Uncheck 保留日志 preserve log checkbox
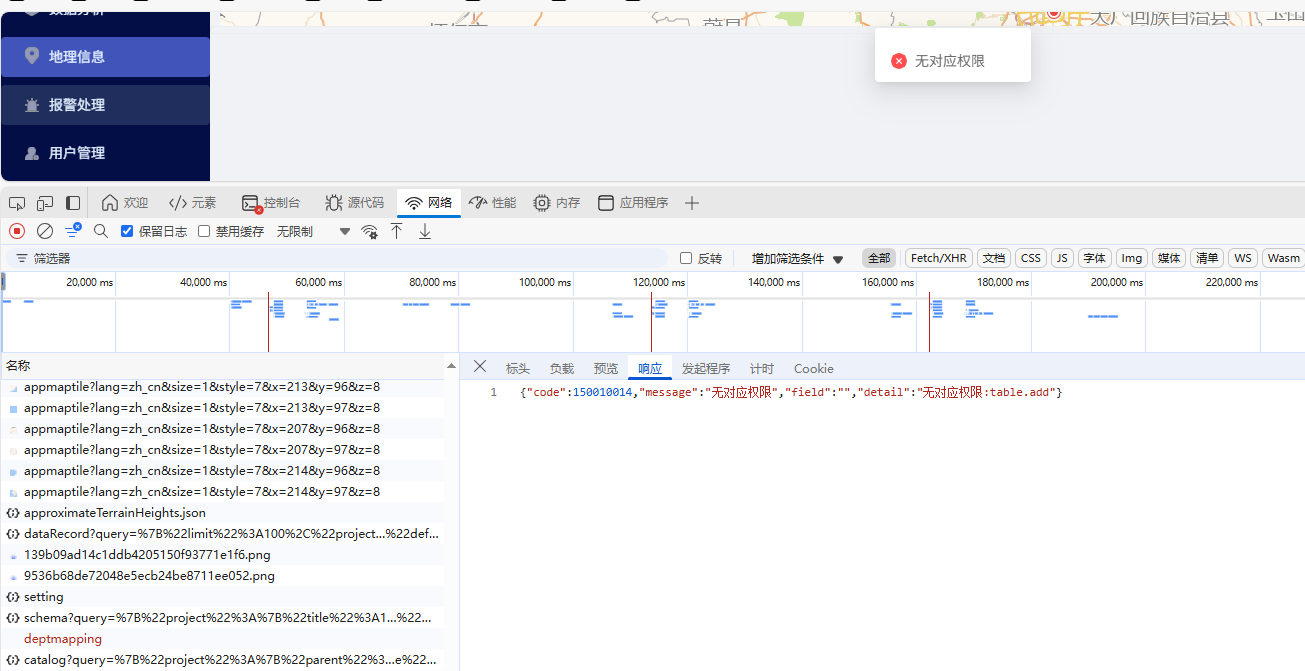The height and width of the screenshot is (671, 1305). tap(127, 231)
